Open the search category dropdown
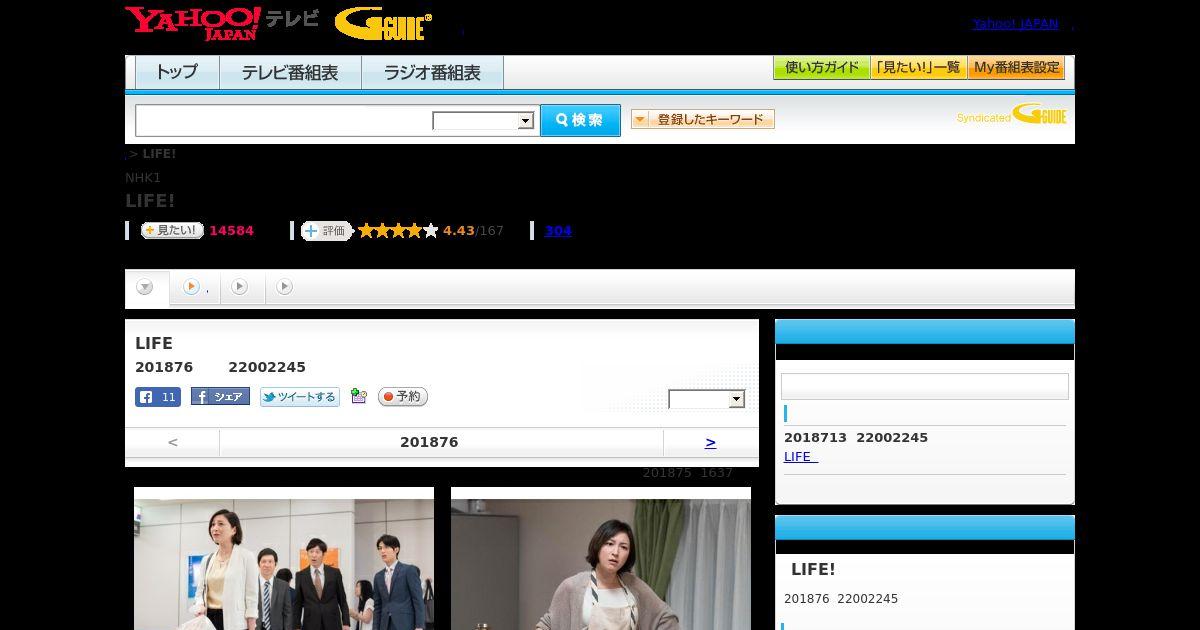 pos(484,121)
